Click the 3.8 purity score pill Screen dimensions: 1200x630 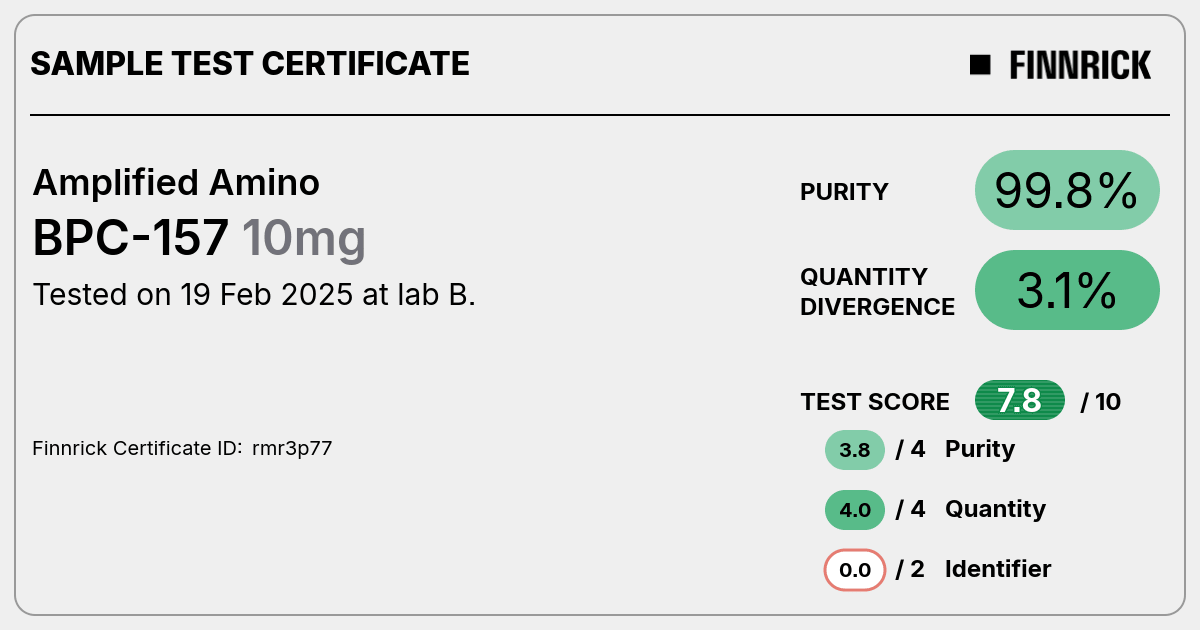855,450
